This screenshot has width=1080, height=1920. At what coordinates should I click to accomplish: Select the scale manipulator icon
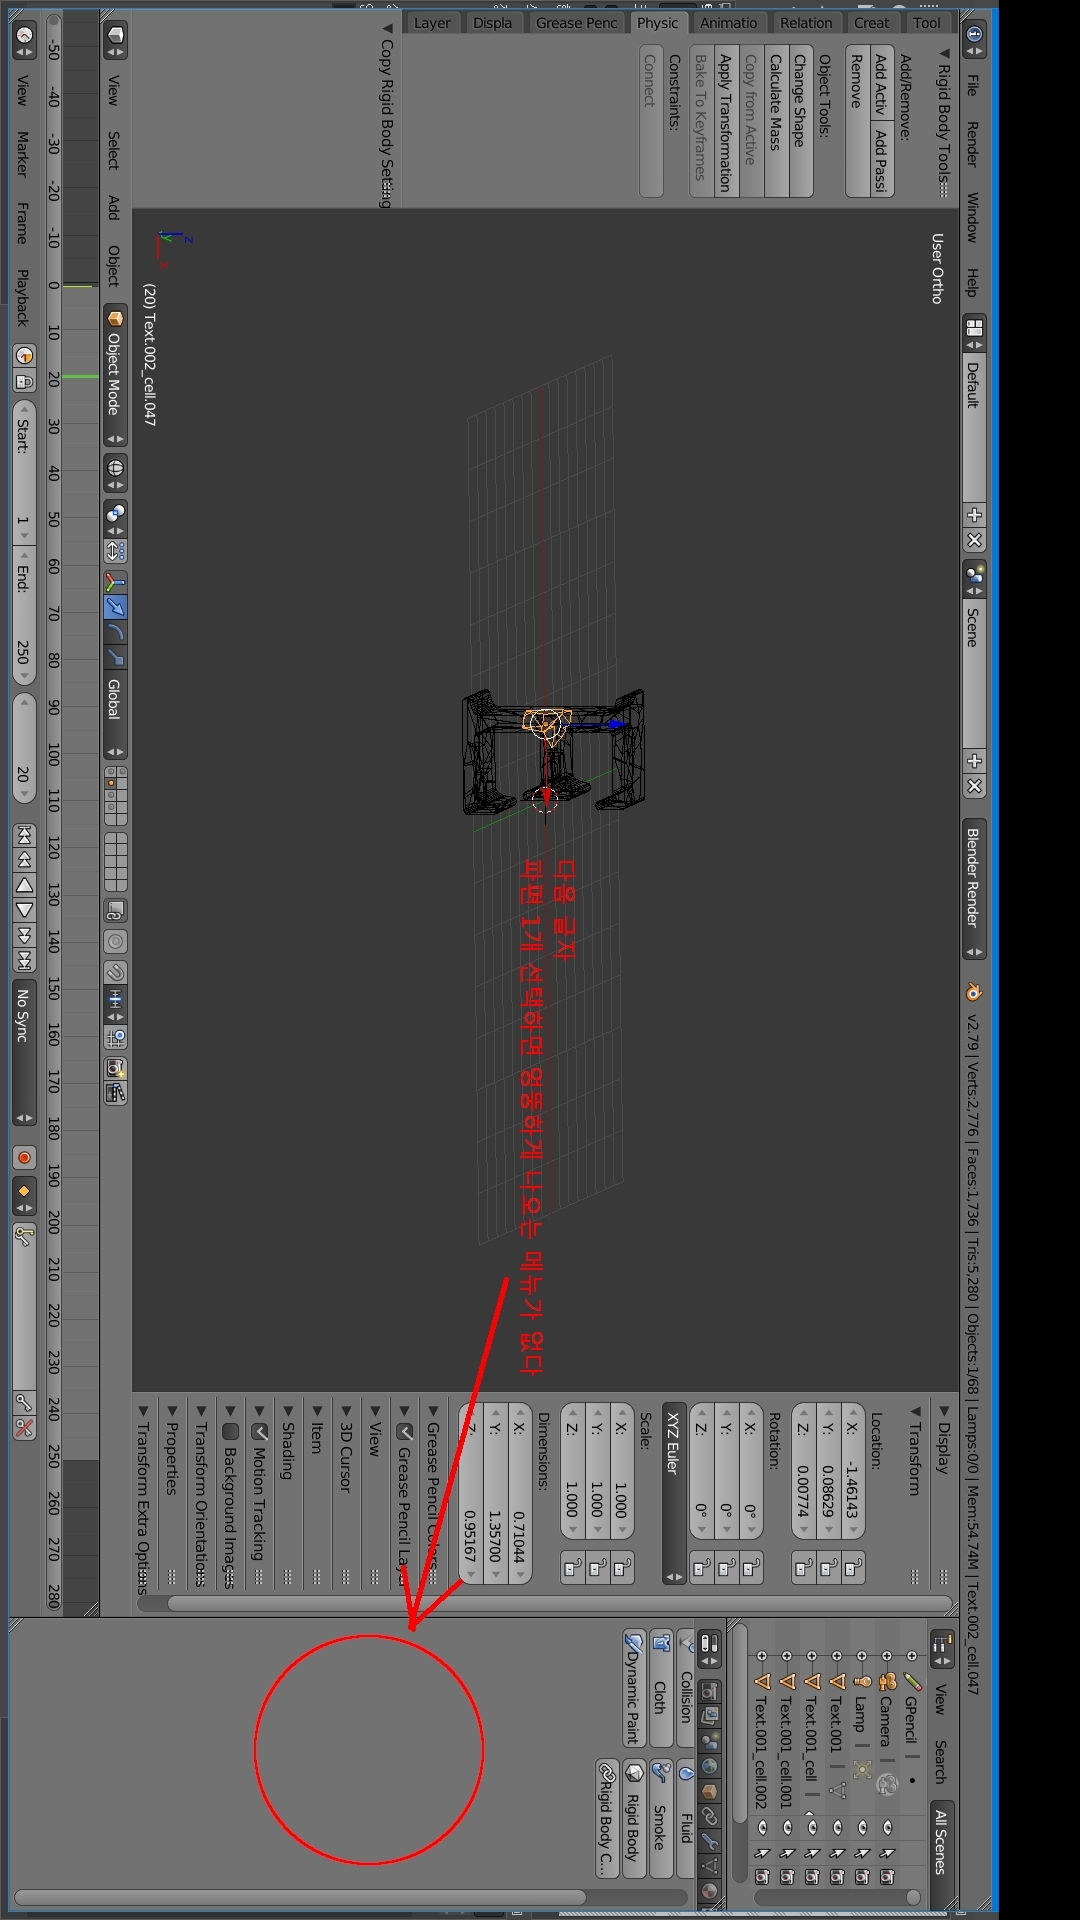[115, 657]
